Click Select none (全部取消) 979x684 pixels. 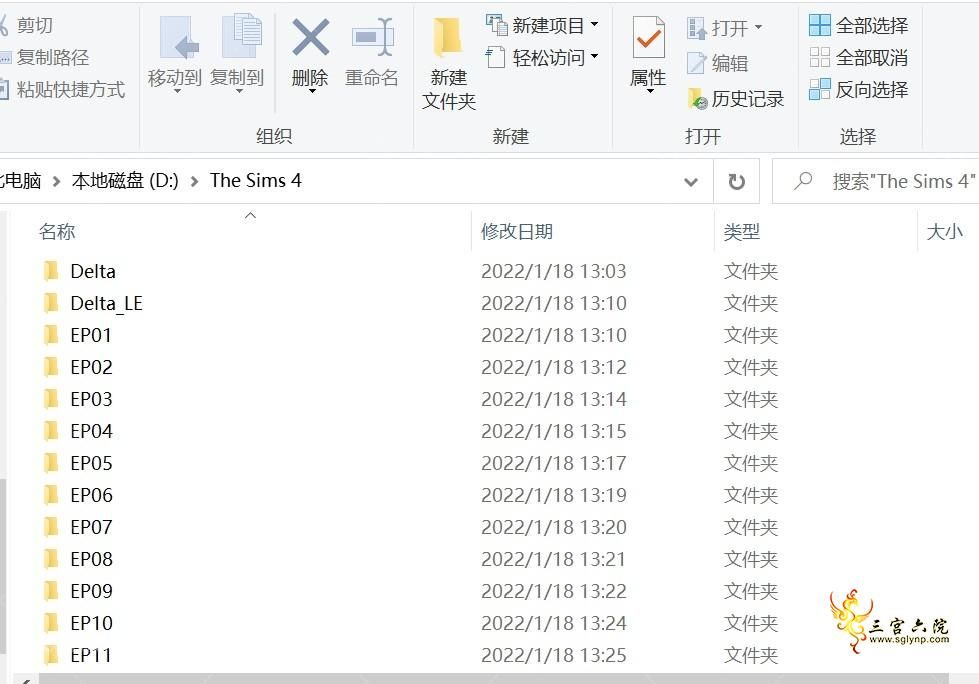click(858, 57)
